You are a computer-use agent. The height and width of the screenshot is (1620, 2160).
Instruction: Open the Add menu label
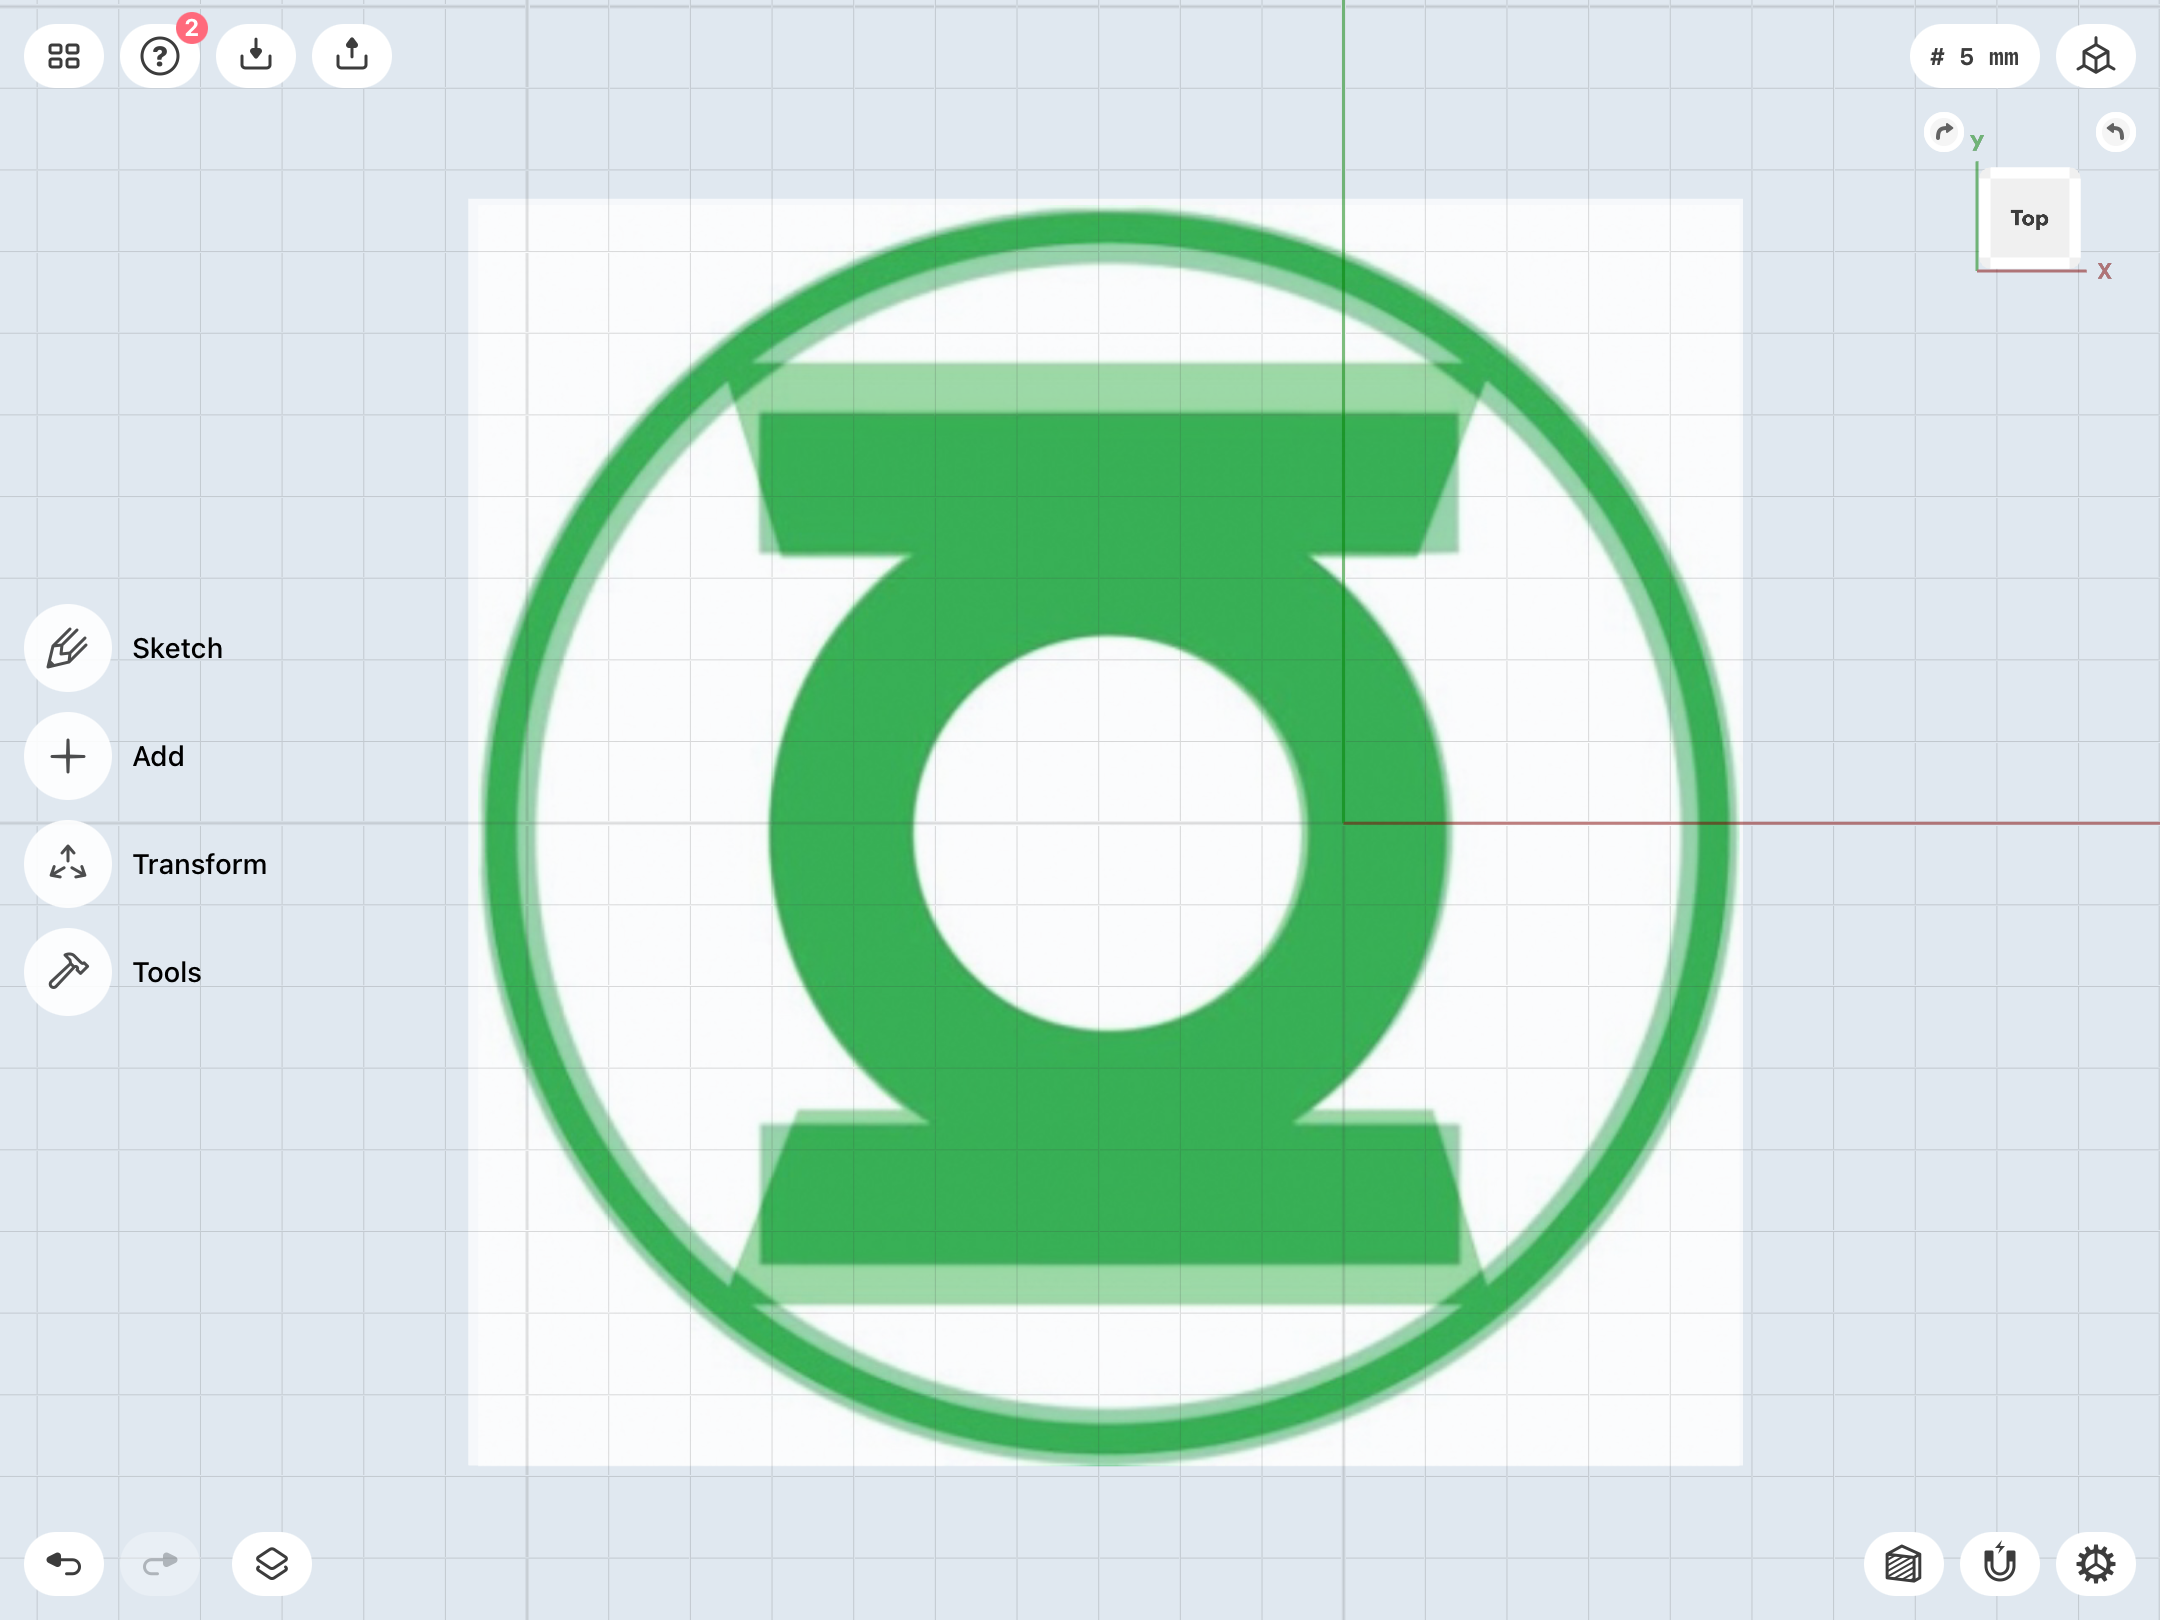159,756
